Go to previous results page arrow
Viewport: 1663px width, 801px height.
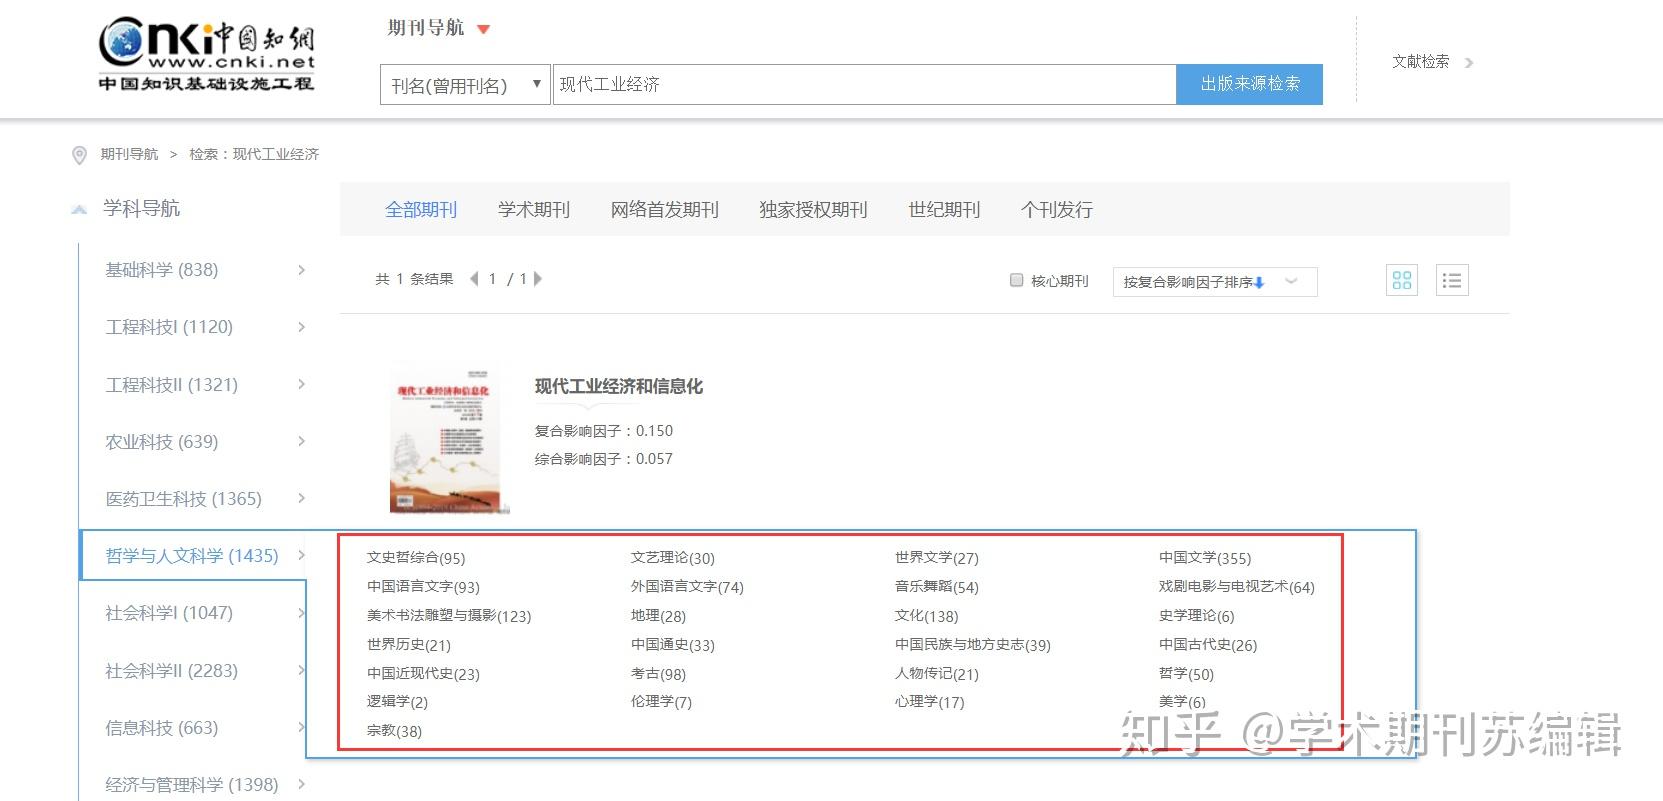click(x=474, y=279)
